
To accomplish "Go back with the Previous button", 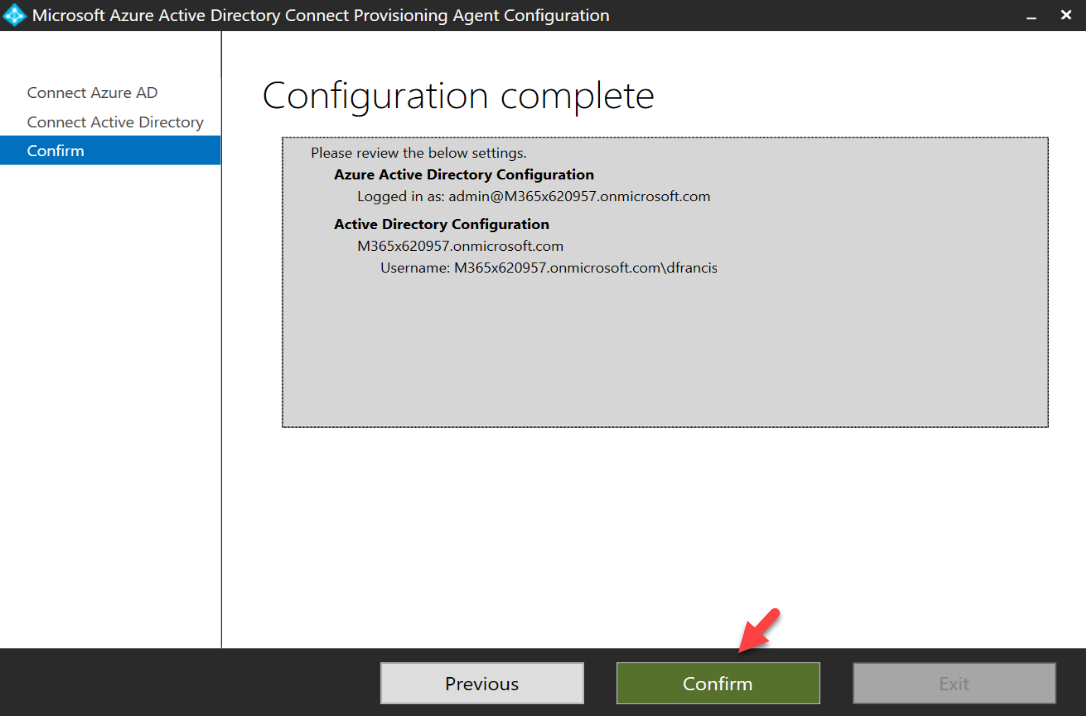I will [x=482, y=683].
